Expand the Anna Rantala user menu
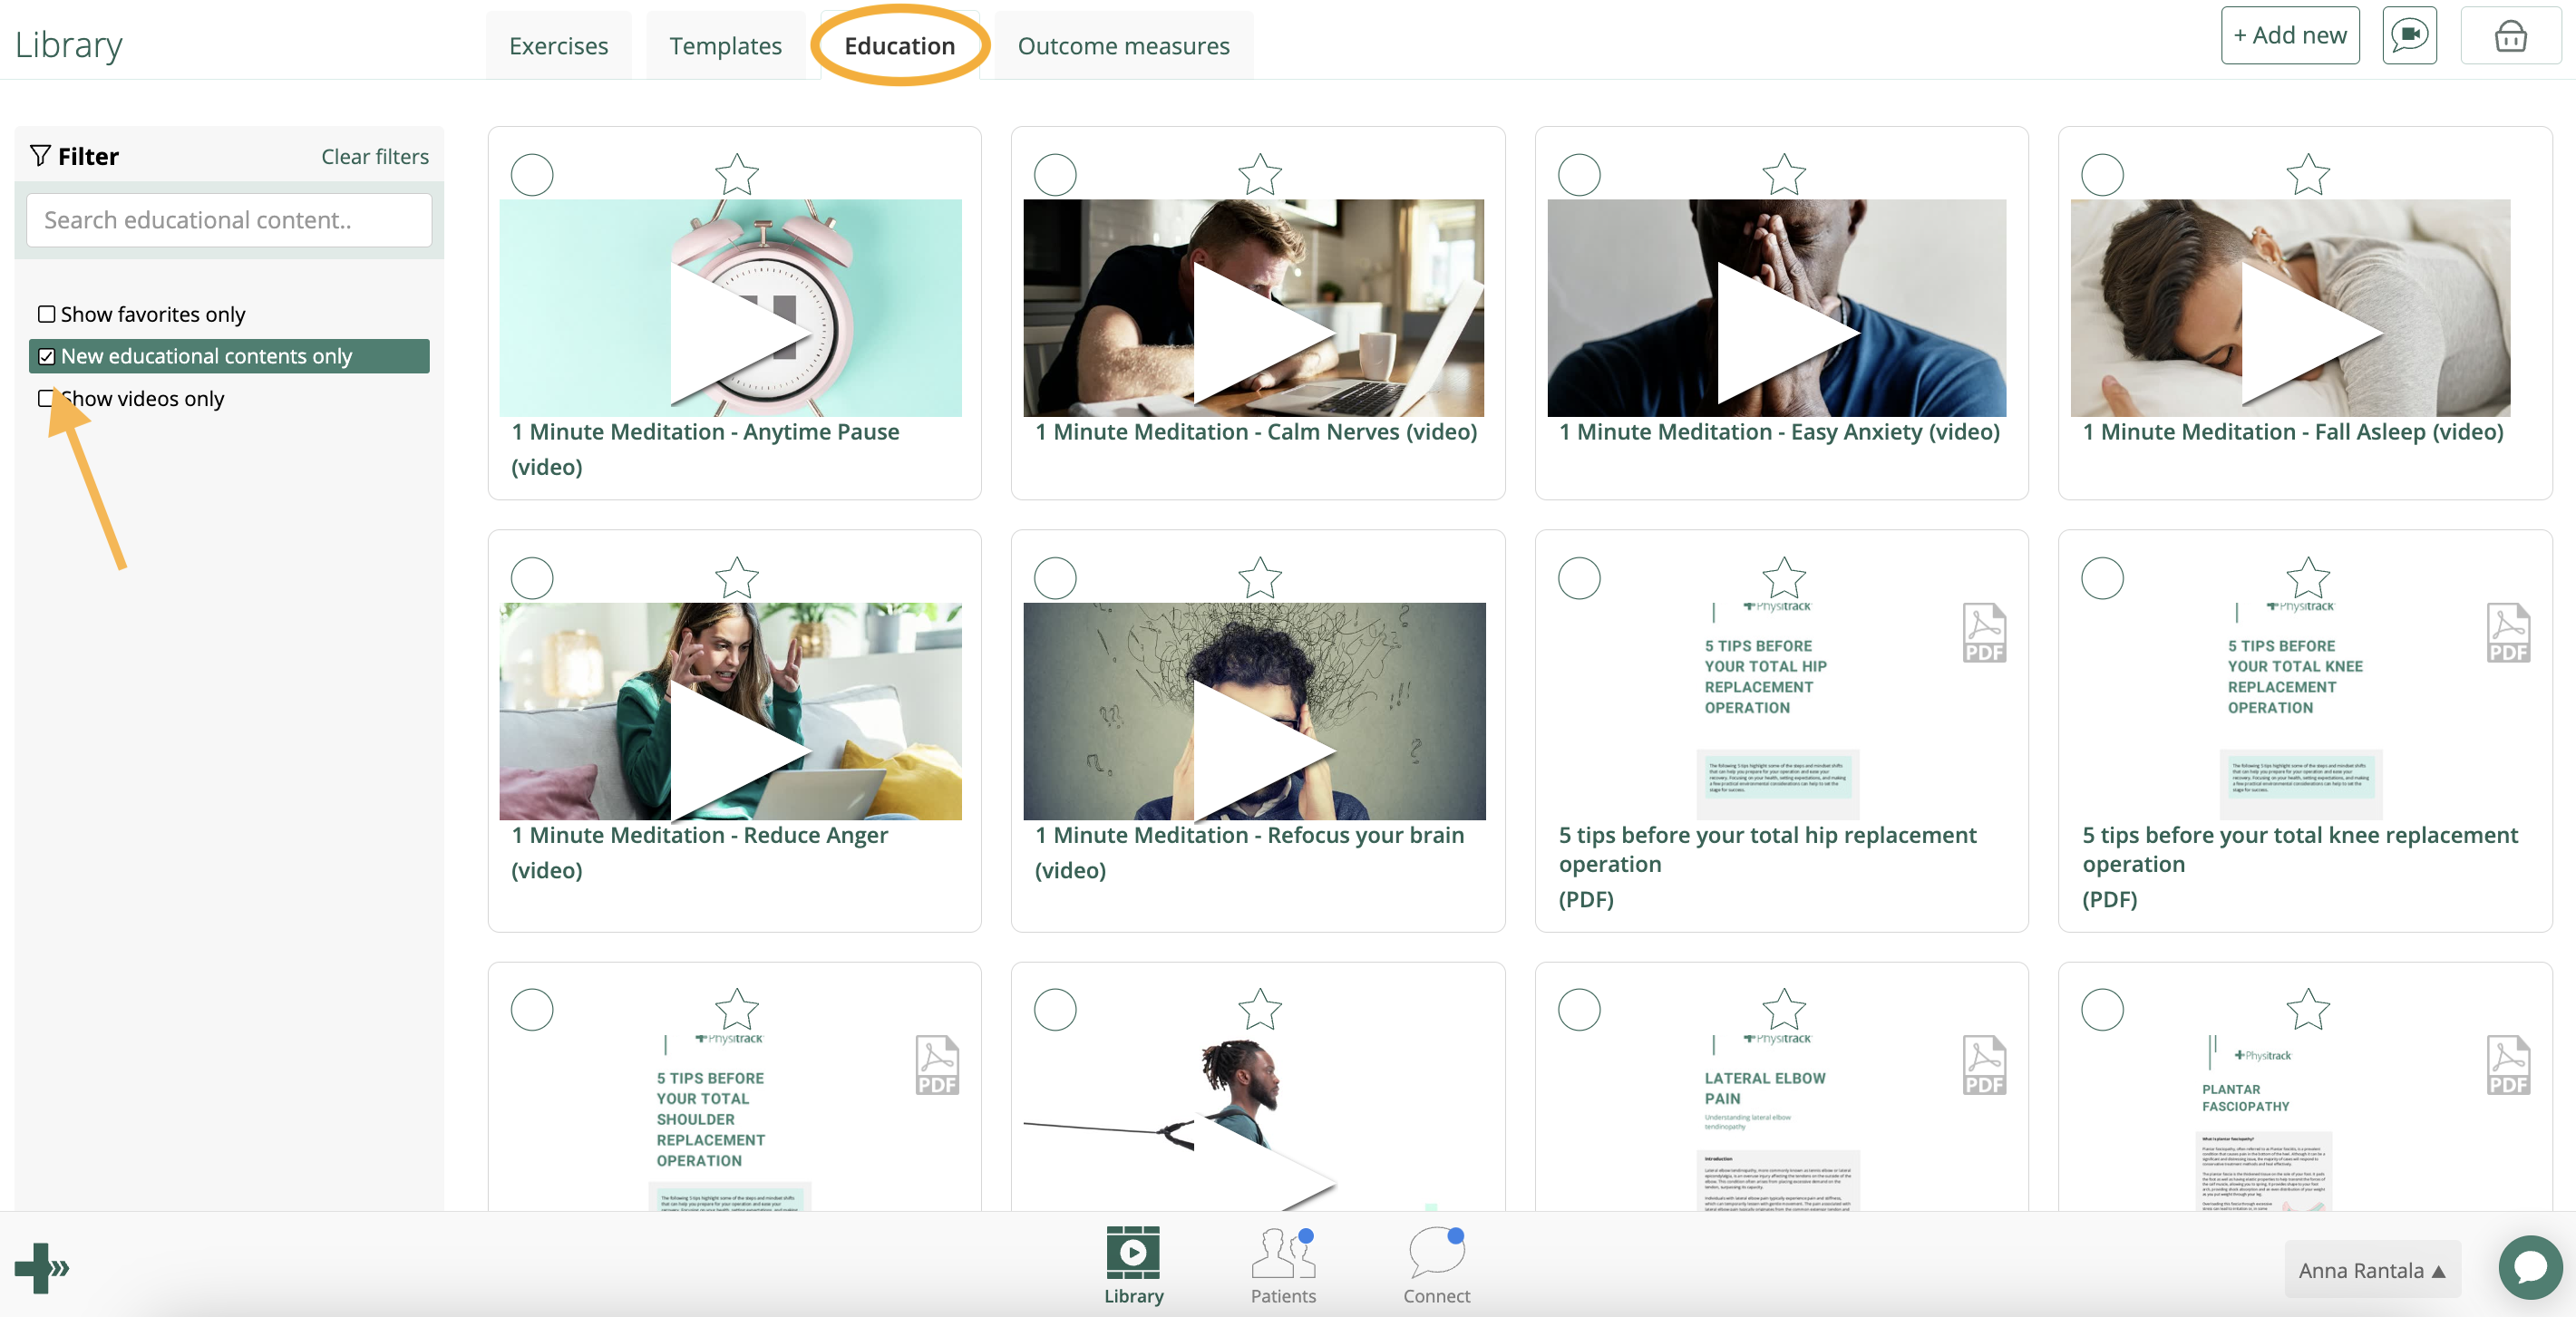This screenshot has height=1317, width=2576. tap(2372, 1270)
